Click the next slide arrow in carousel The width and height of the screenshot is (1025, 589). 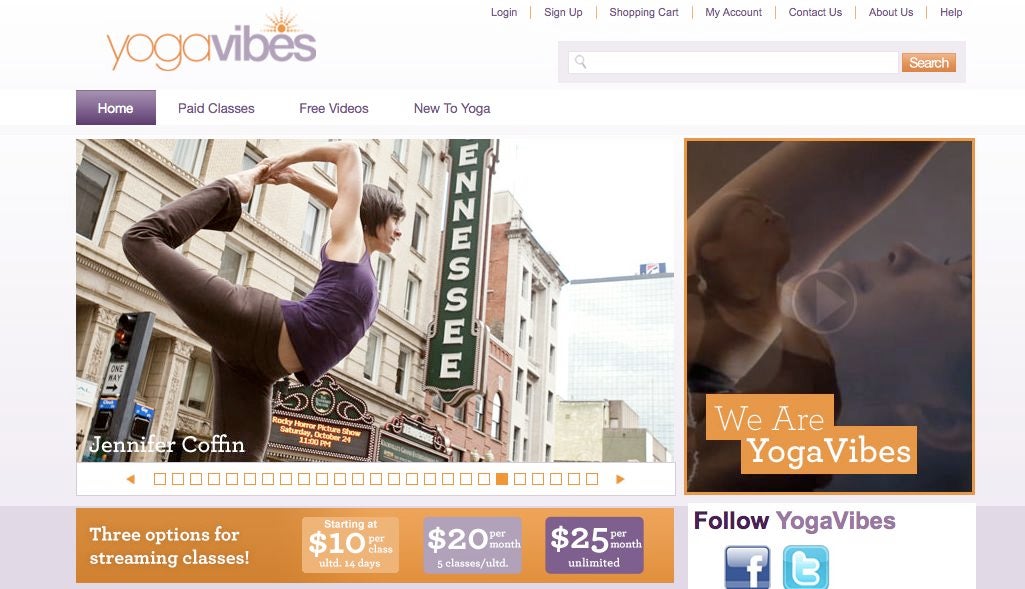tap(620, 479)
